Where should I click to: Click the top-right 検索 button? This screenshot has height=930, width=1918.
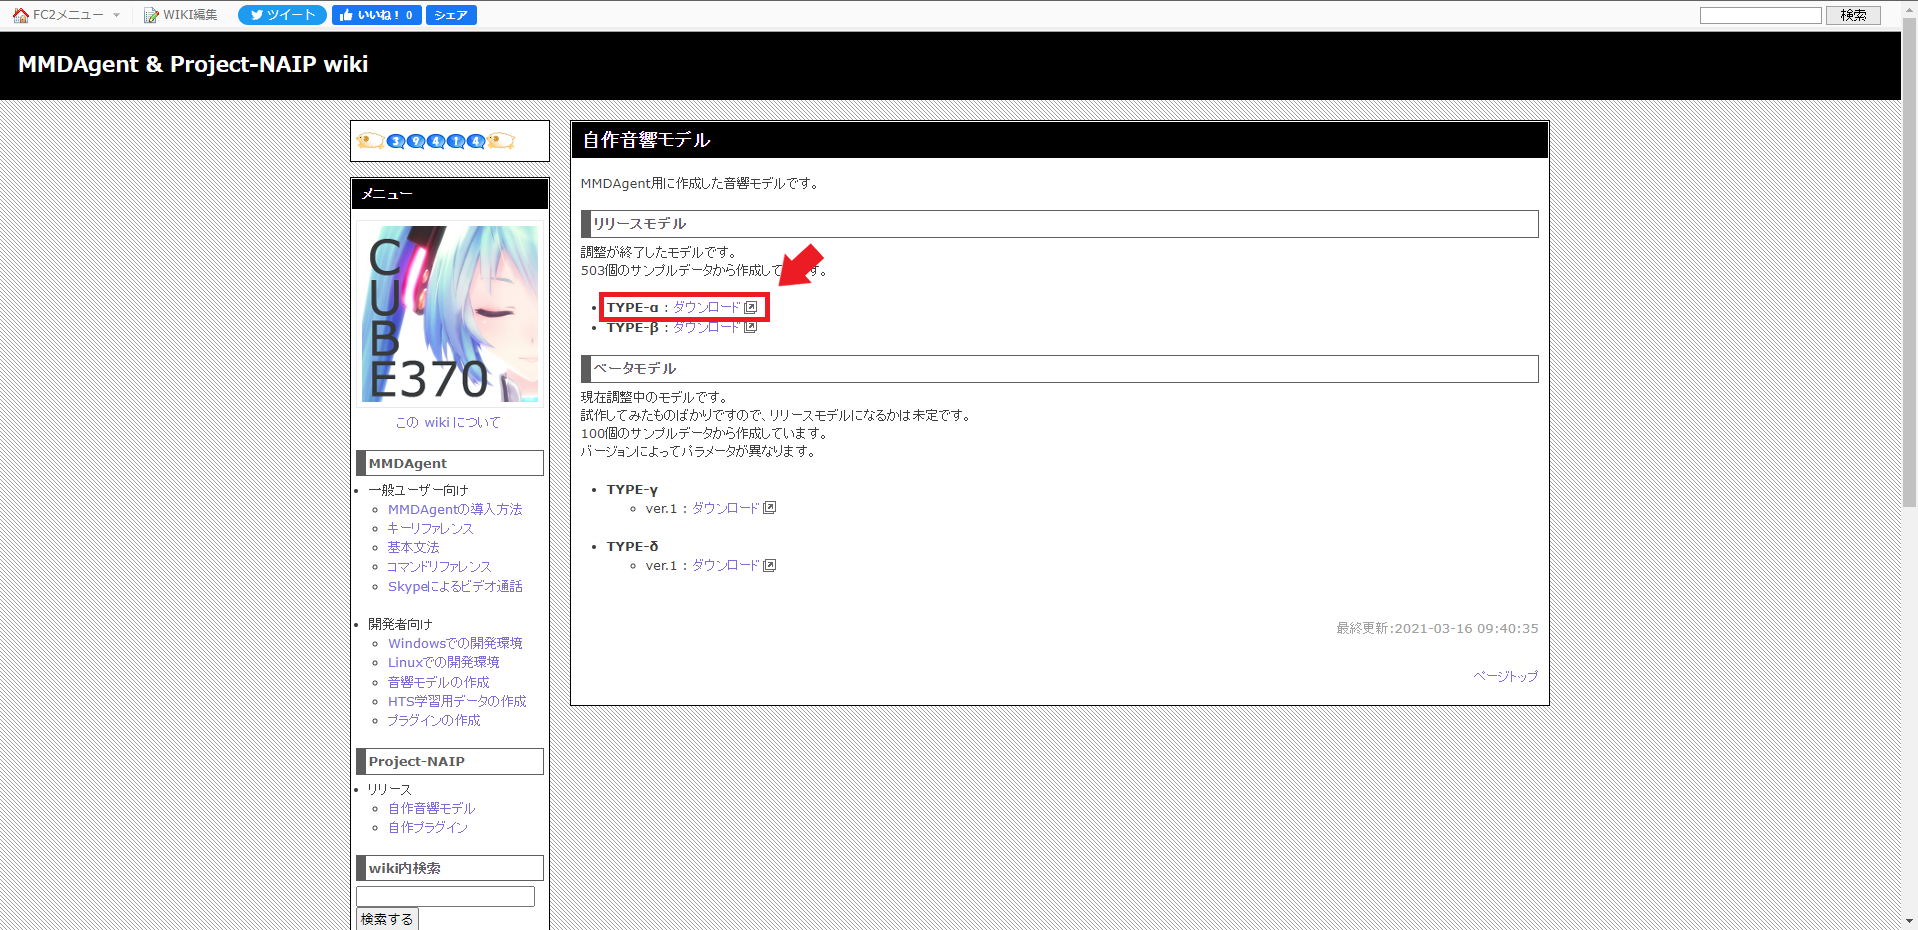click(x=1853, y=15)
